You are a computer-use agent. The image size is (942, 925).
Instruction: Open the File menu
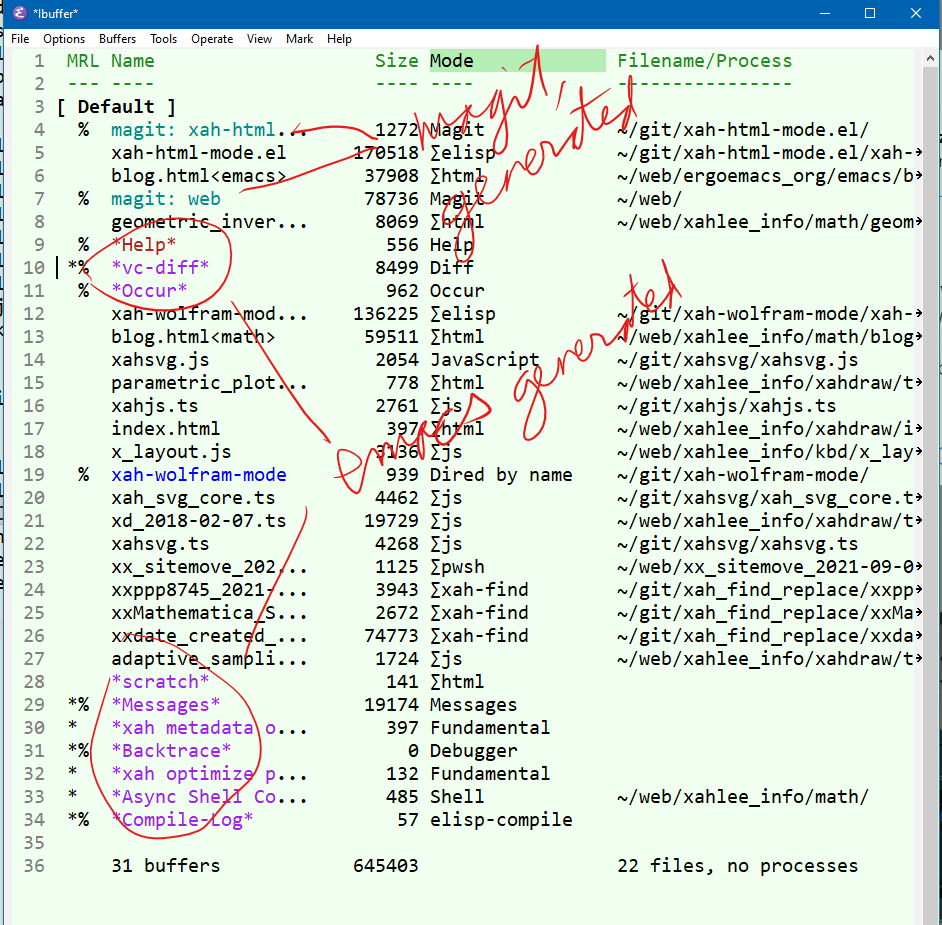pyautogui.click(x=20, y=39)
